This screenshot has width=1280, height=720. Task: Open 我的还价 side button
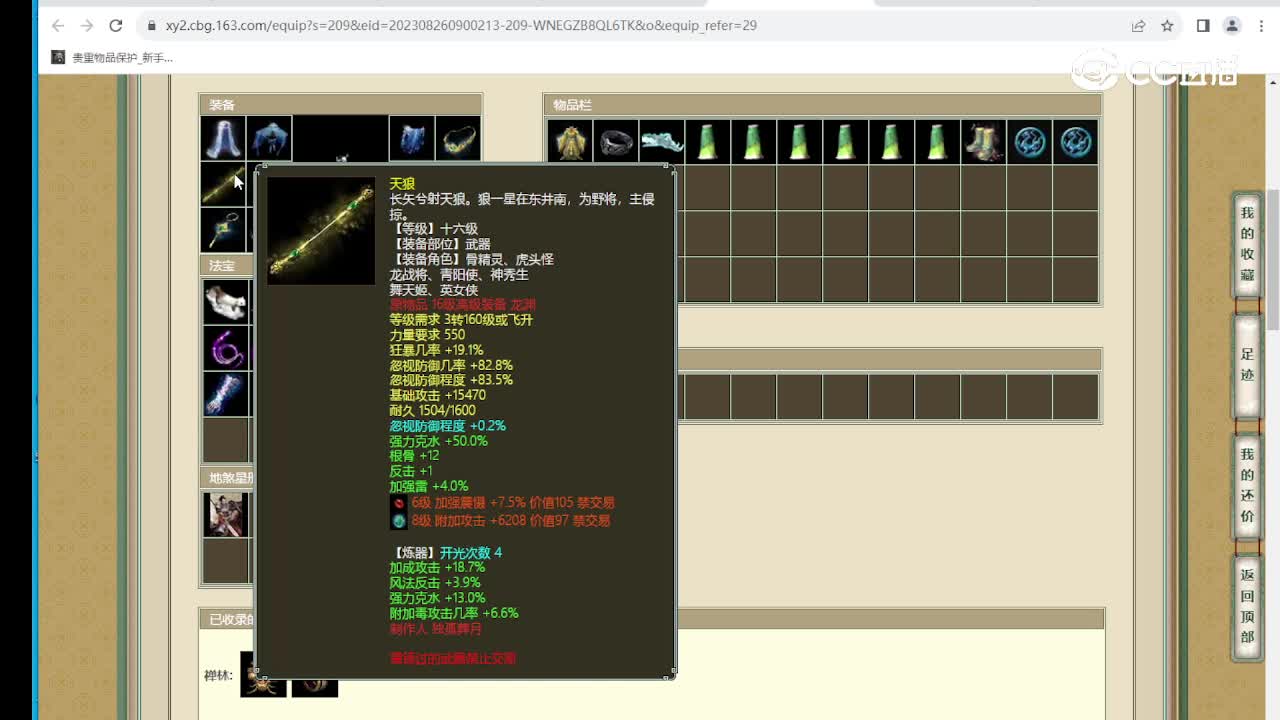pyautogui.click(x=1247, y=486)
